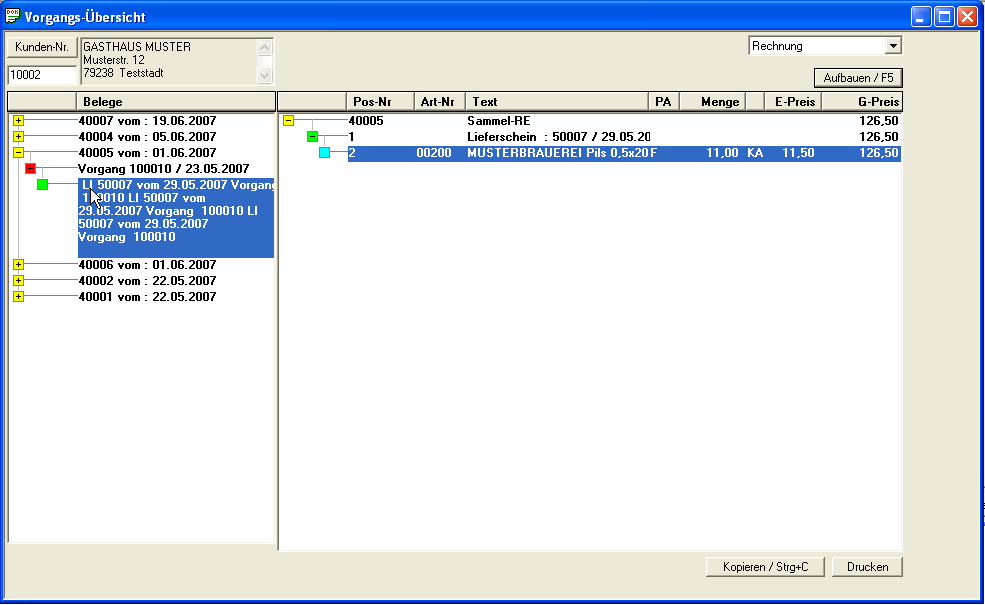Click the Aufbauen / F5 button
Image resolution: width=985 pixels, height=605 pixels.
coord(858,78)
